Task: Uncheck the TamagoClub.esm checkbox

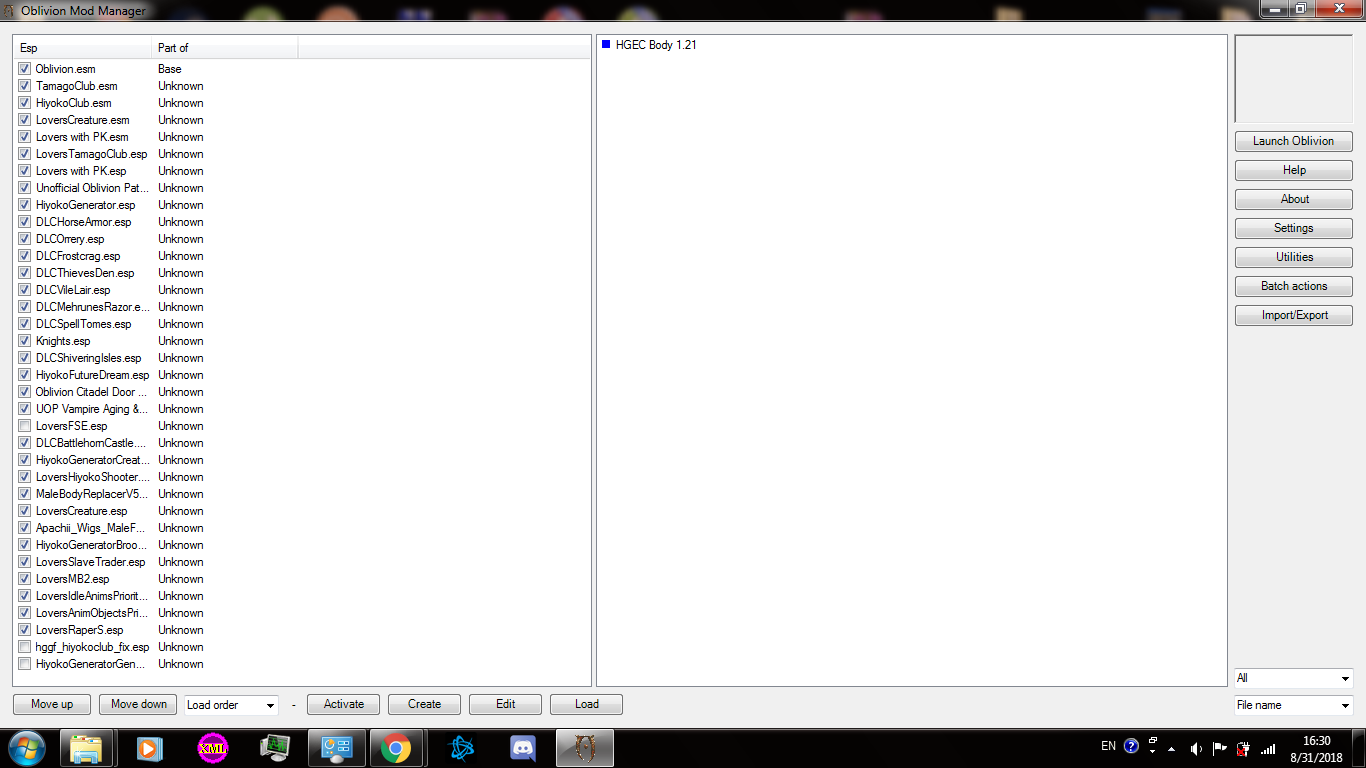Action: tap(24, 86)
